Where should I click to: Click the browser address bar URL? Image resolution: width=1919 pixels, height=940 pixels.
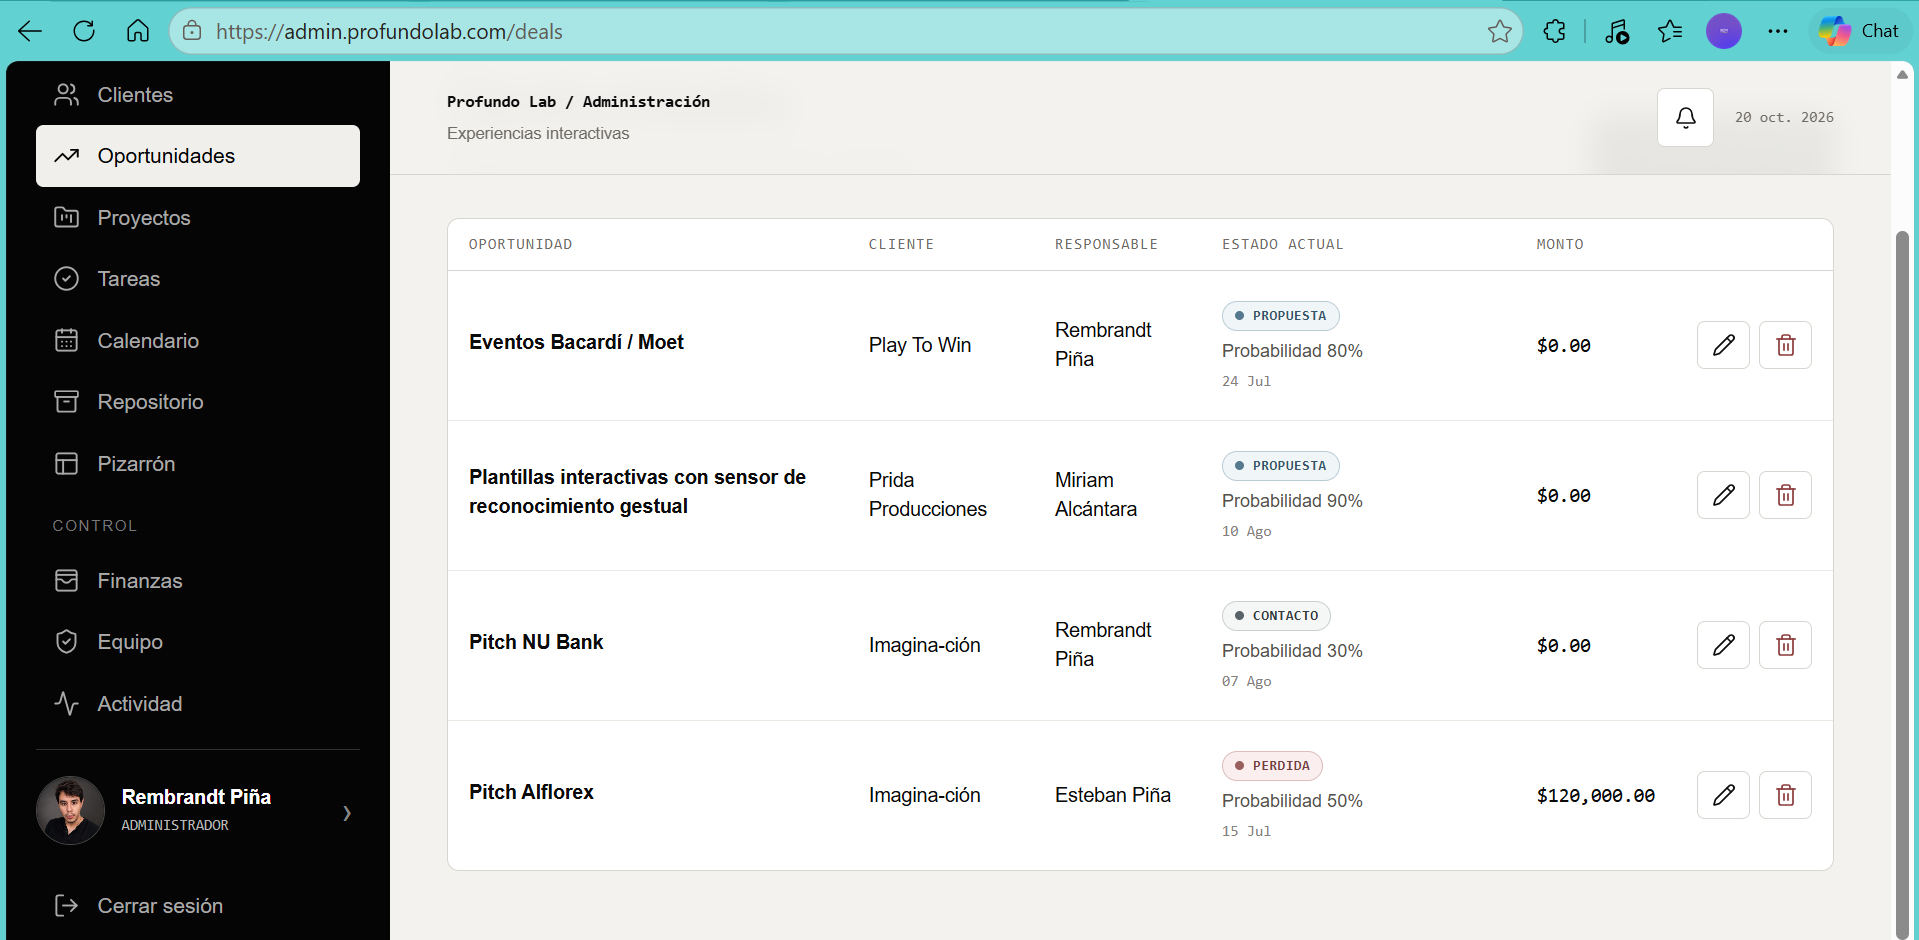coord(389,32)
